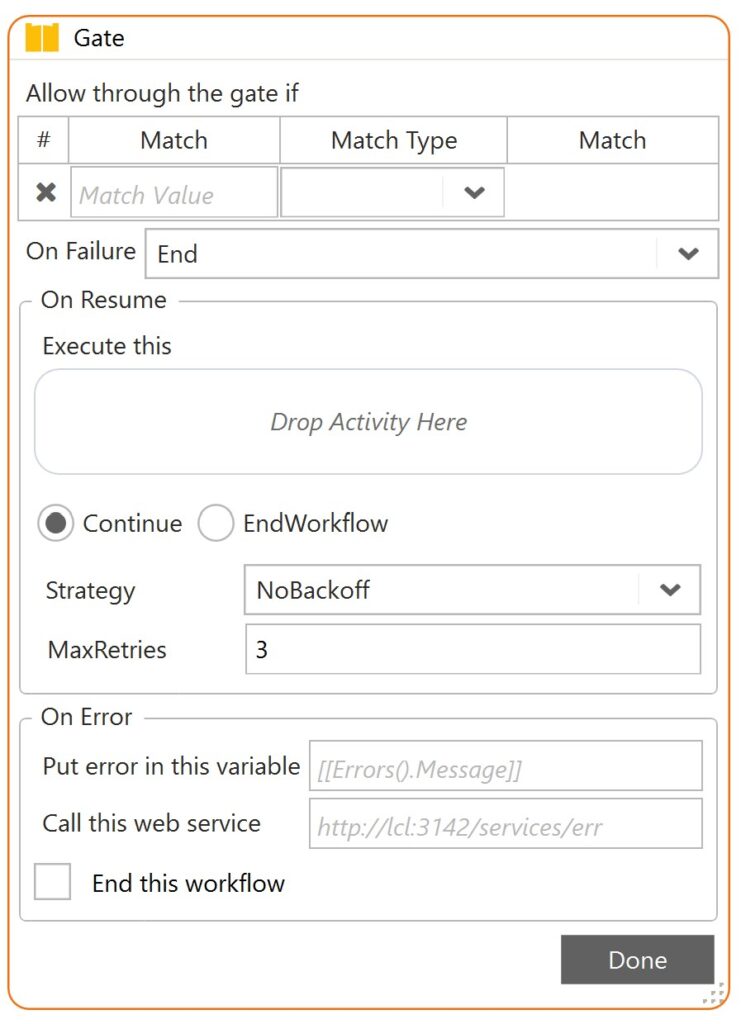The height and width of the screenshot is (1024, 741).
Task: Click the Drop Activity Here area
Action: click(x=369, y=421)
